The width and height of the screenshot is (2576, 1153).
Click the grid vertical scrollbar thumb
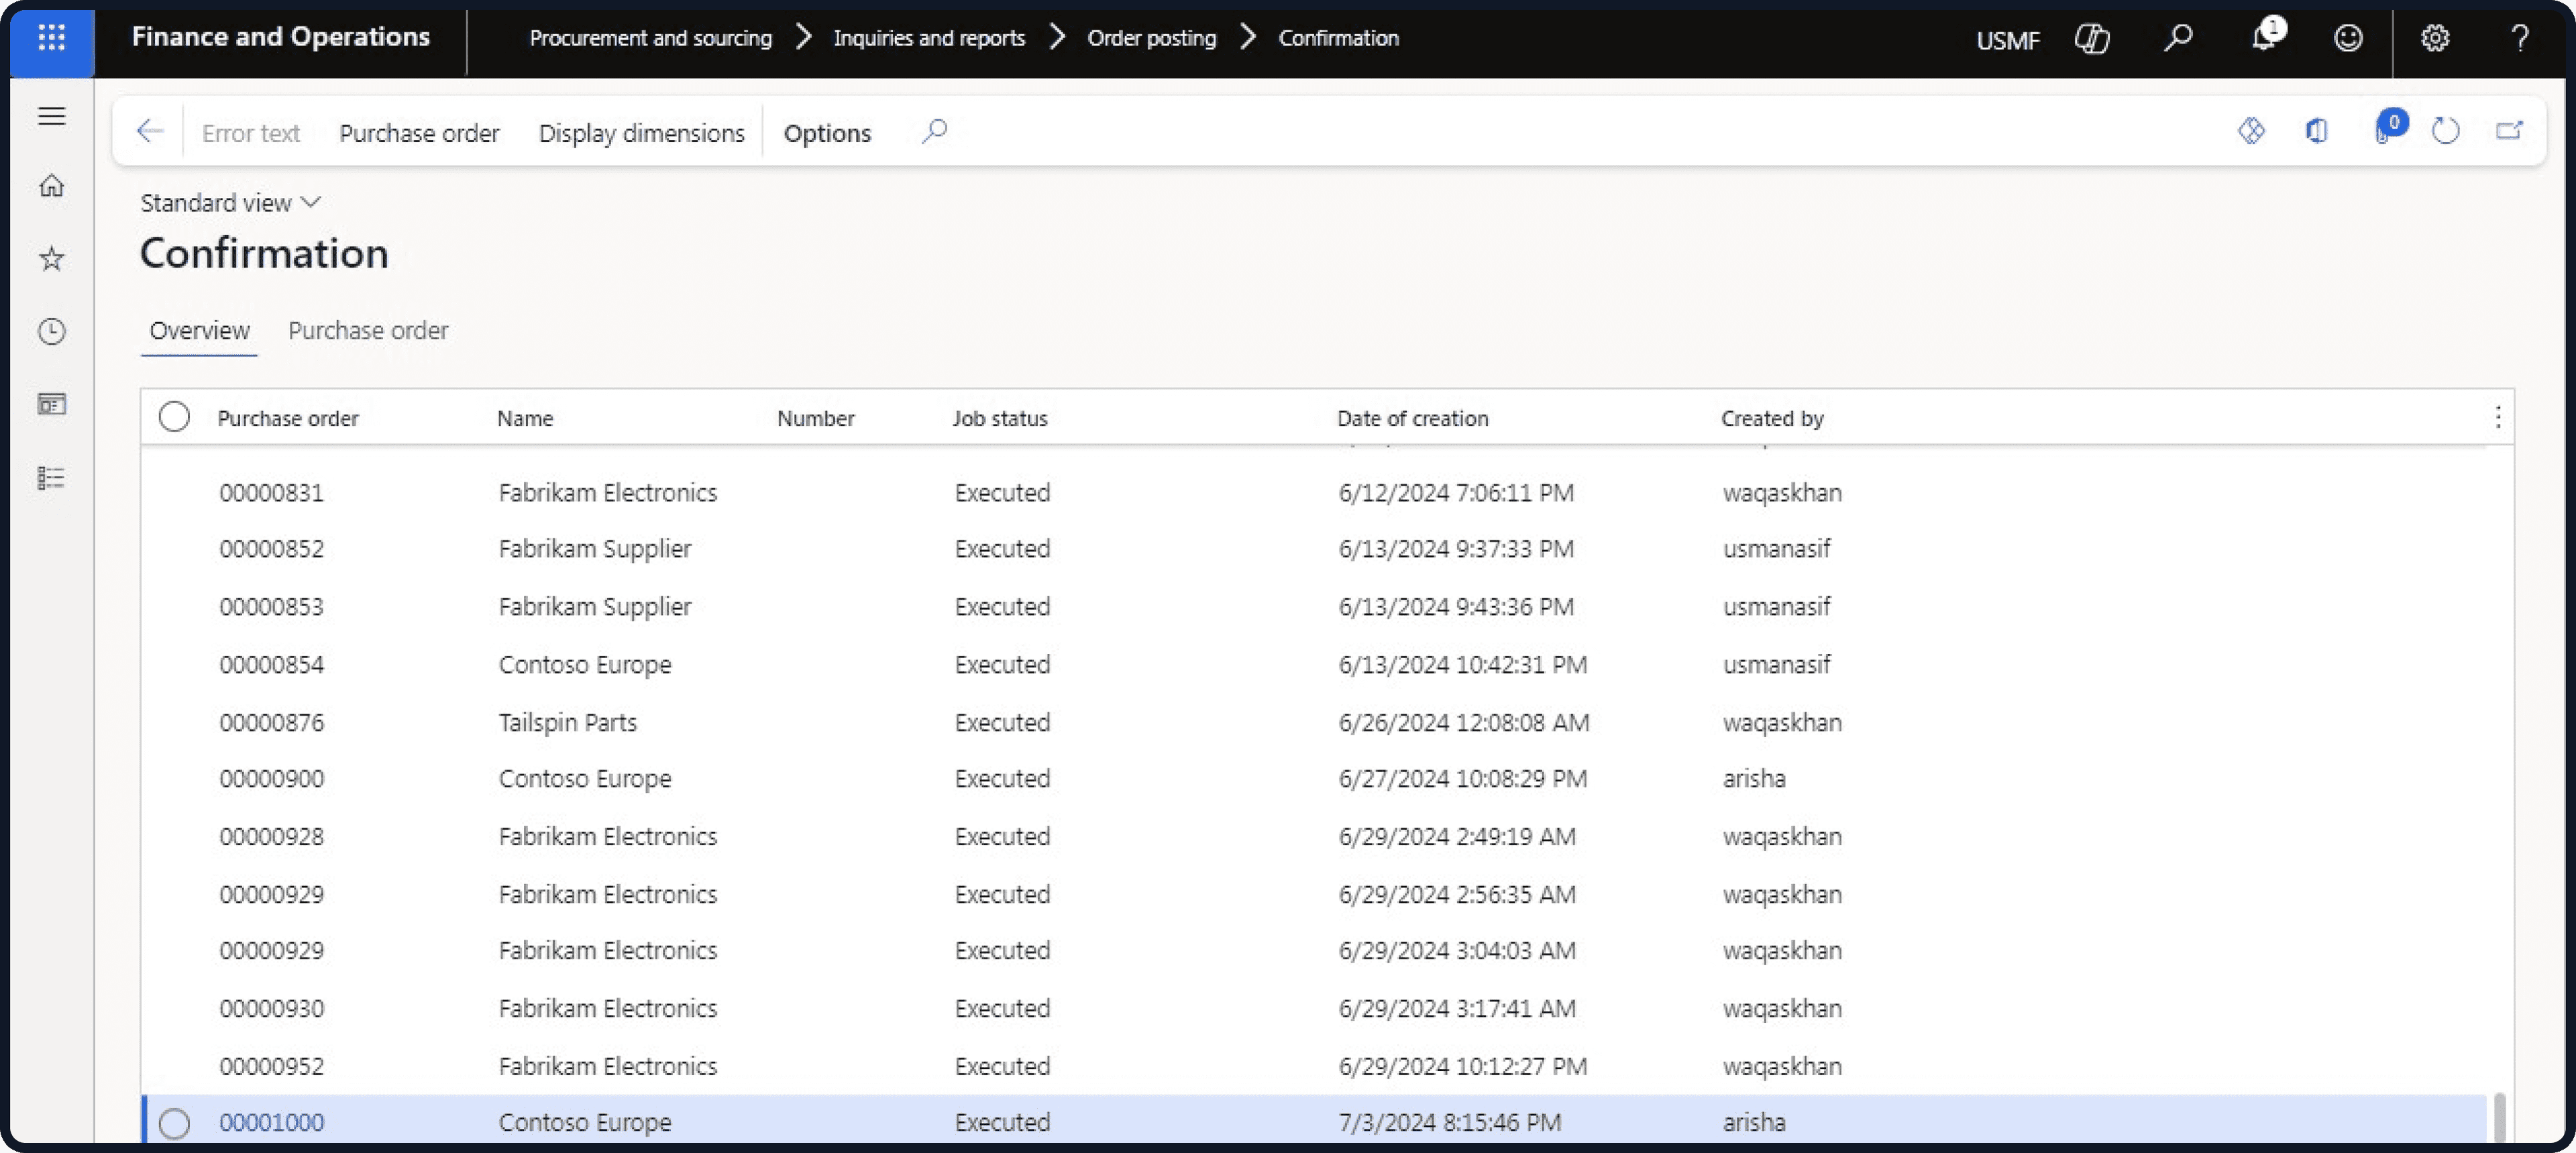(2499, 1117)
